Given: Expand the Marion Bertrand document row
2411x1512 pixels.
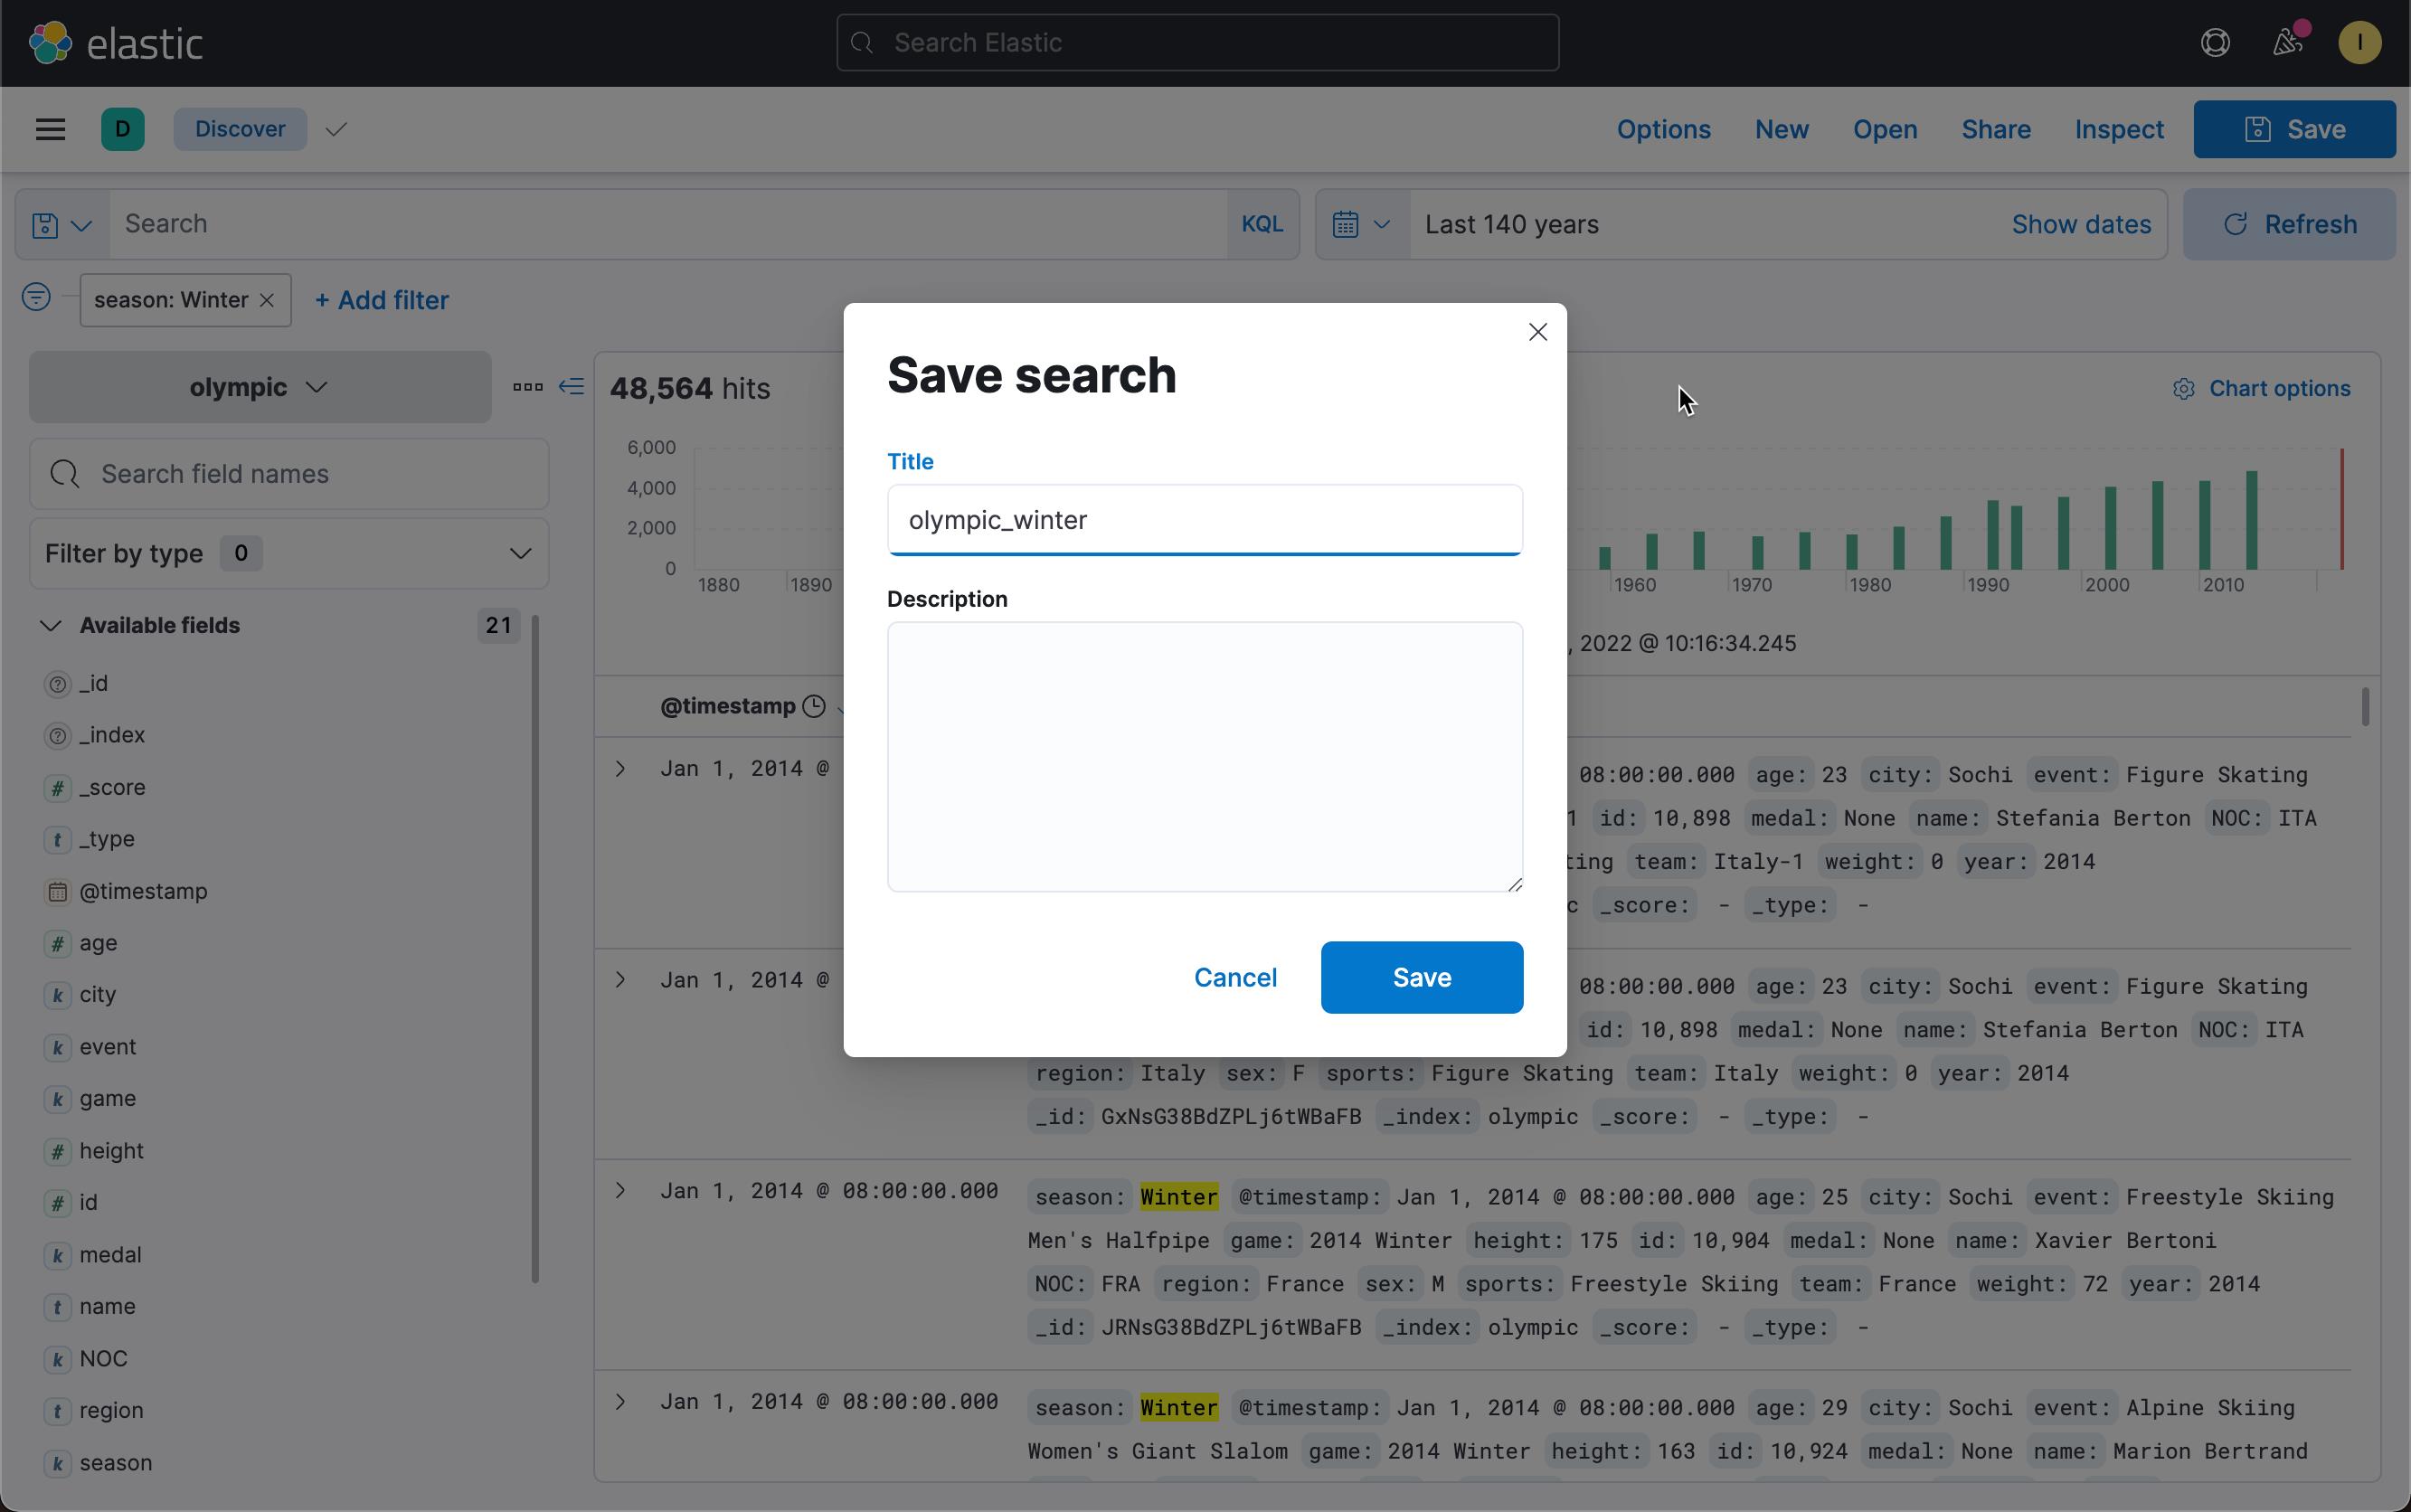Looking at the screenshot, I should tap(620, 1402).
